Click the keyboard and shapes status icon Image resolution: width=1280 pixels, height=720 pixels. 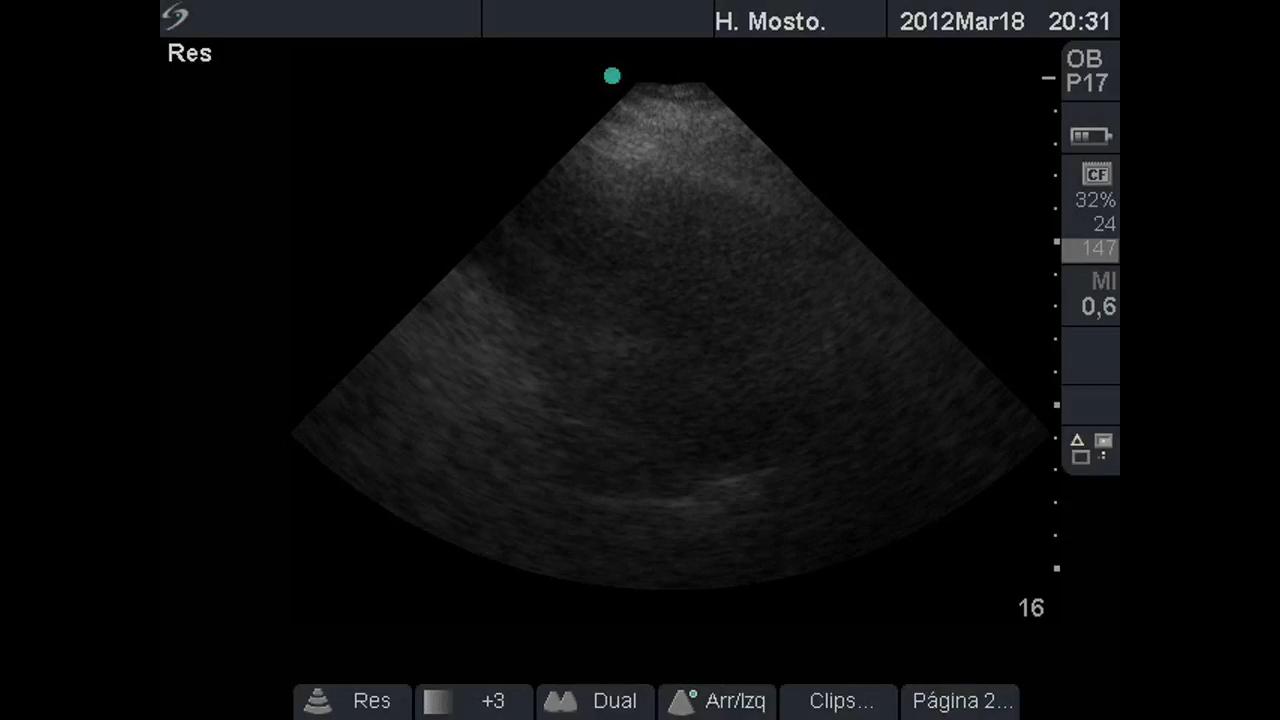(x=1091, y=447)
